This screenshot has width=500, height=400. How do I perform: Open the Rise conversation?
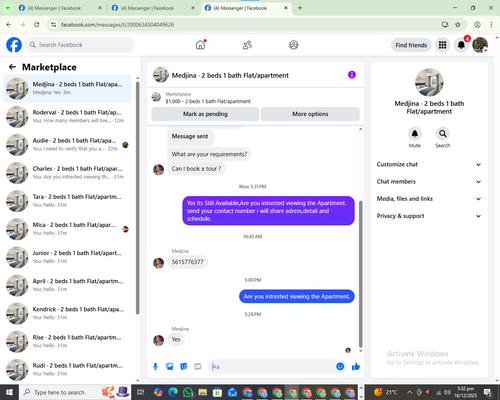click(67, 342)
